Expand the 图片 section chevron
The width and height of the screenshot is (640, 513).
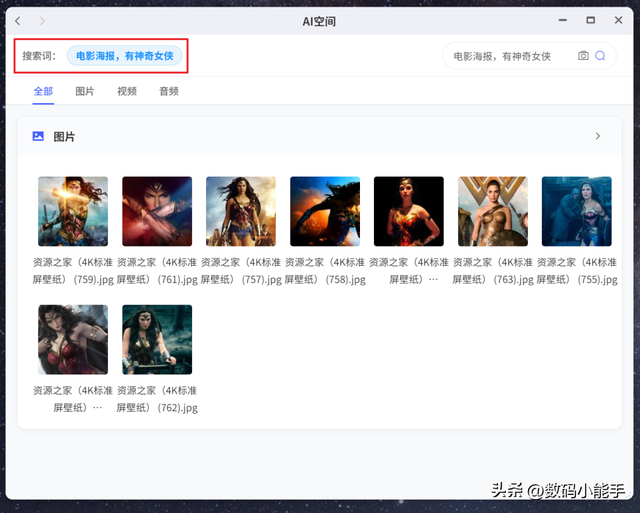tap(598, 136)
